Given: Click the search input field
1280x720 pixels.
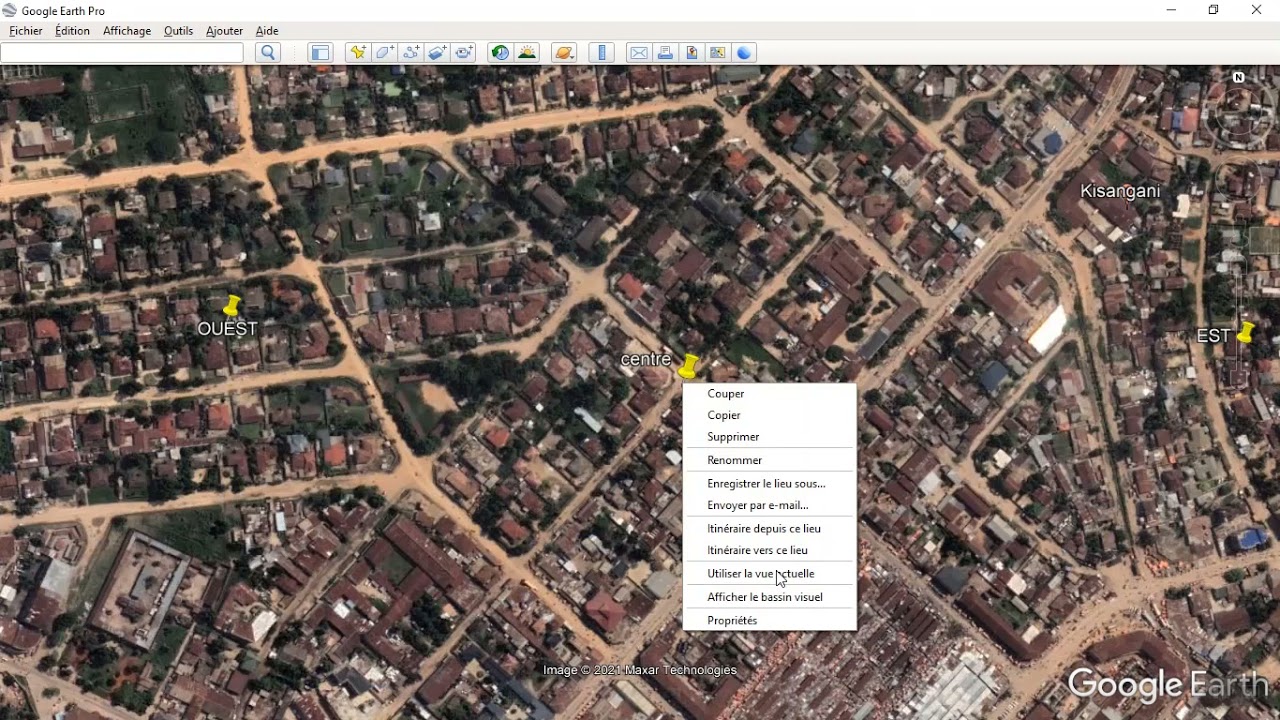Looking at the screenshot, I should (x=122, y=53).
